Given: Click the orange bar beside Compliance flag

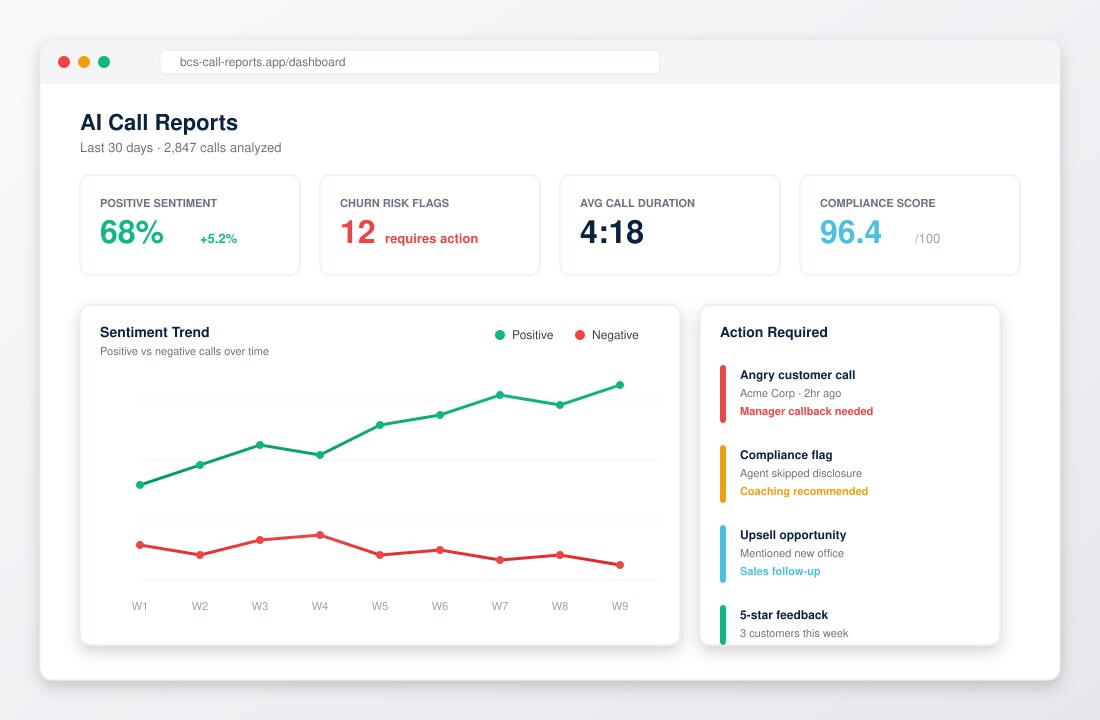Looking at the screenshot, I should click(x=723, y=474).
